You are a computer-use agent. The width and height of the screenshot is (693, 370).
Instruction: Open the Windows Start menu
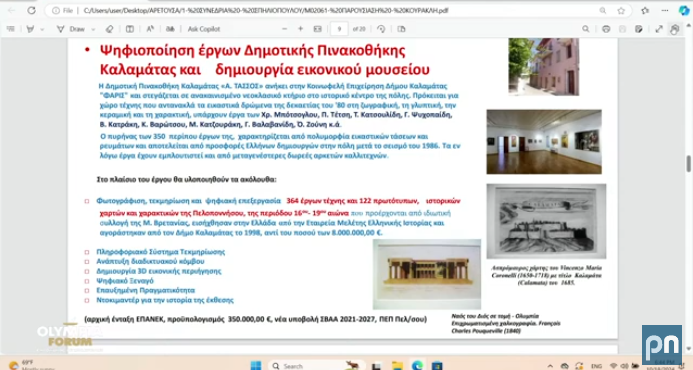point(256,365)
